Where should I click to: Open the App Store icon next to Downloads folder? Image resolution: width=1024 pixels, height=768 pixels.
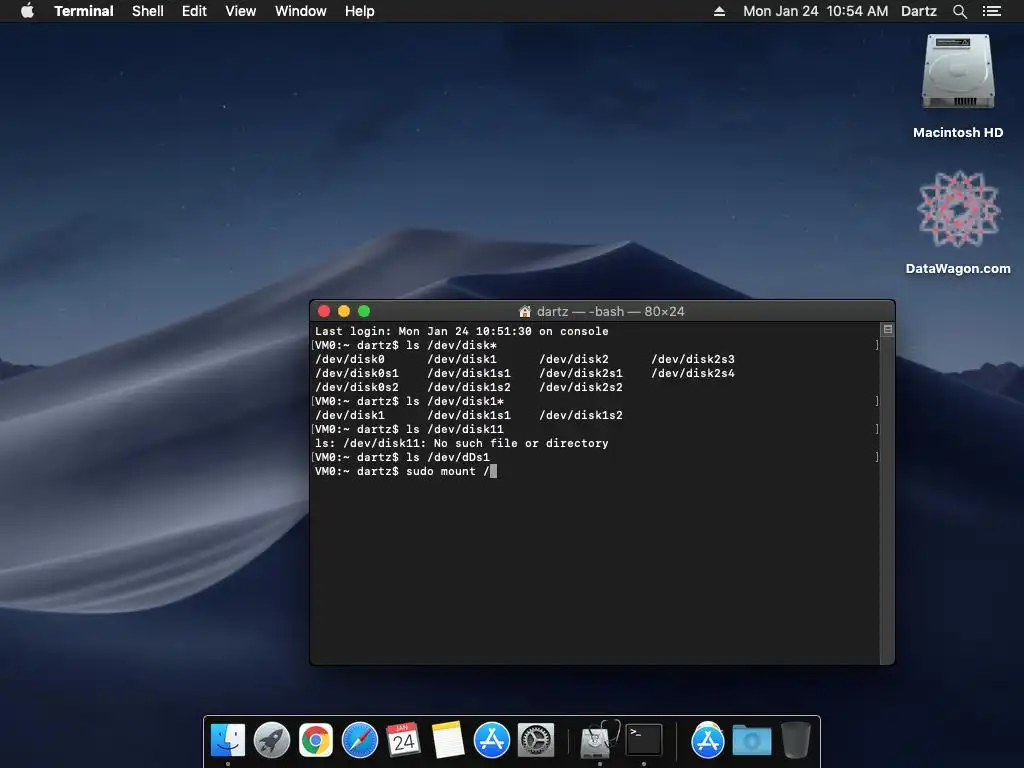coord(707,741)
